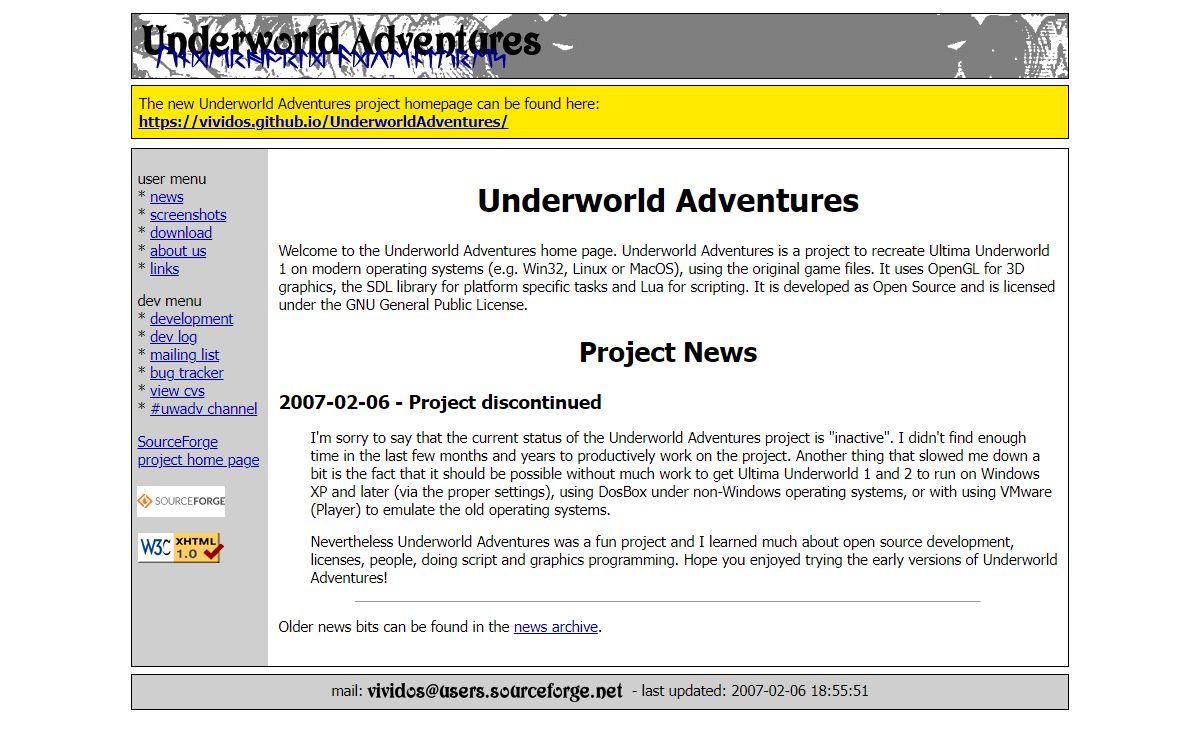Open the news archive link
Image resolution: width=1200 pixels, height=740 pixels.
coord(556,627)
